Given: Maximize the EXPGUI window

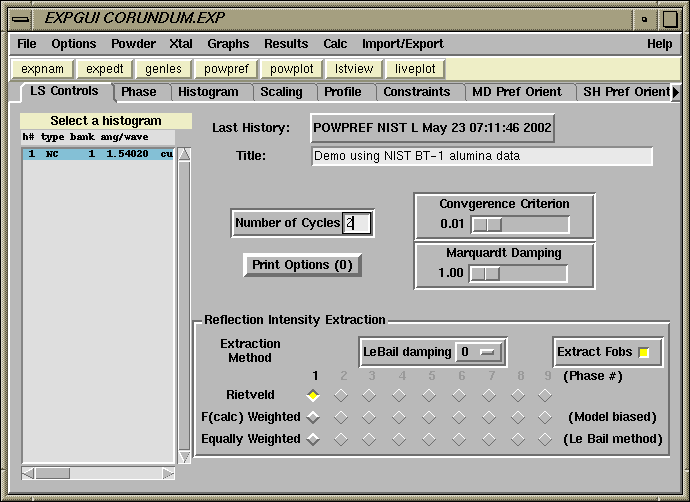Looking at the screenshot, I should [669, 19].
